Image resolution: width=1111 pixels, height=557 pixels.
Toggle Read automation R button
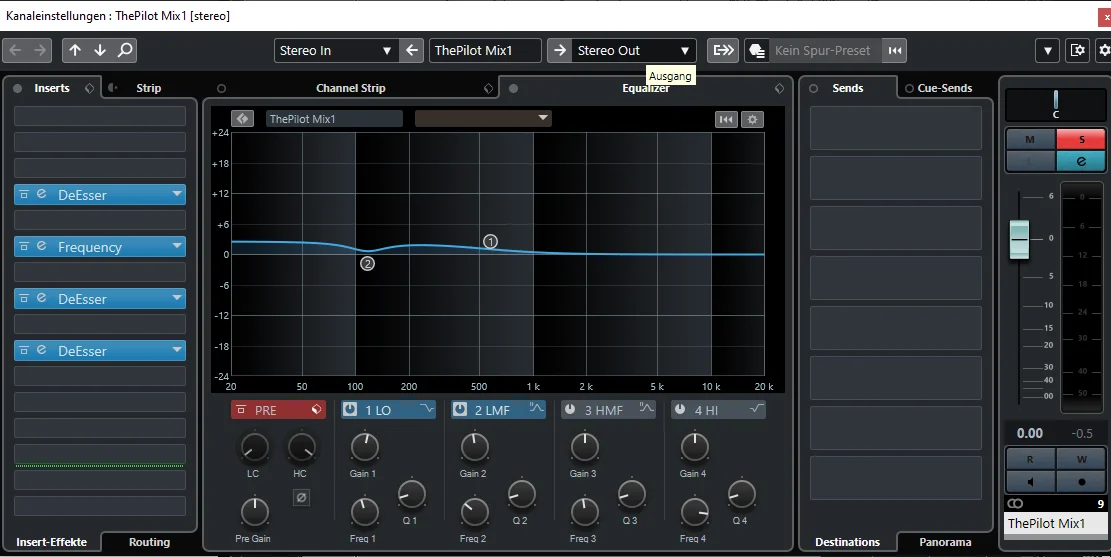tap(1031, 459)
